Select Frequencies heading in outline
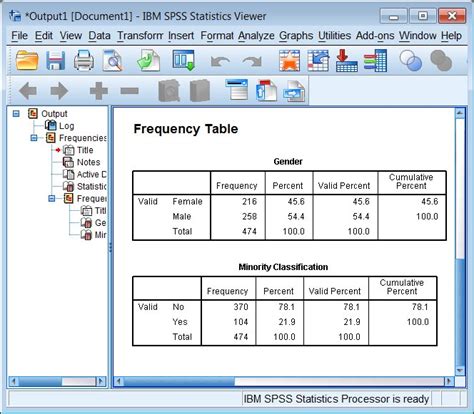The image size is (474, 414). 83,138
